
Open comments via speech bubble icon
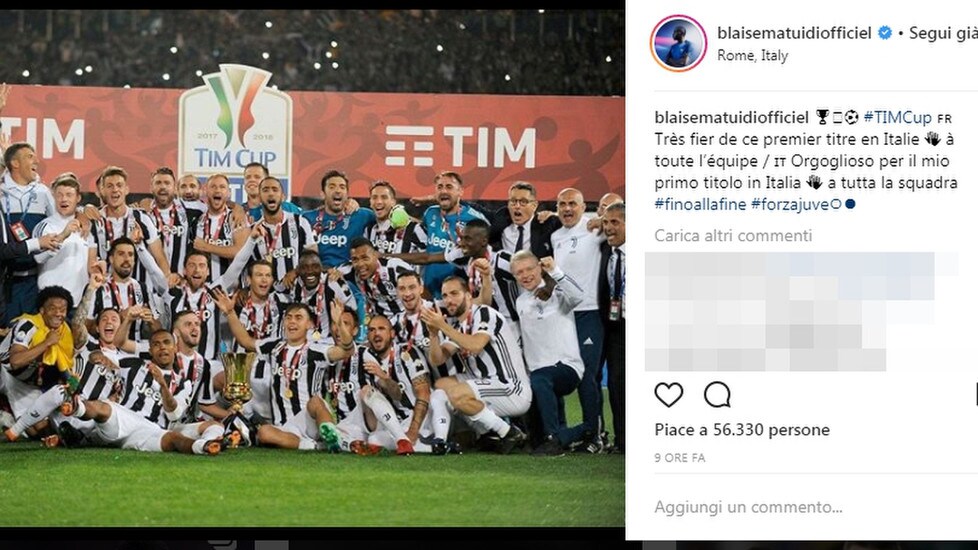click(717, 395)
